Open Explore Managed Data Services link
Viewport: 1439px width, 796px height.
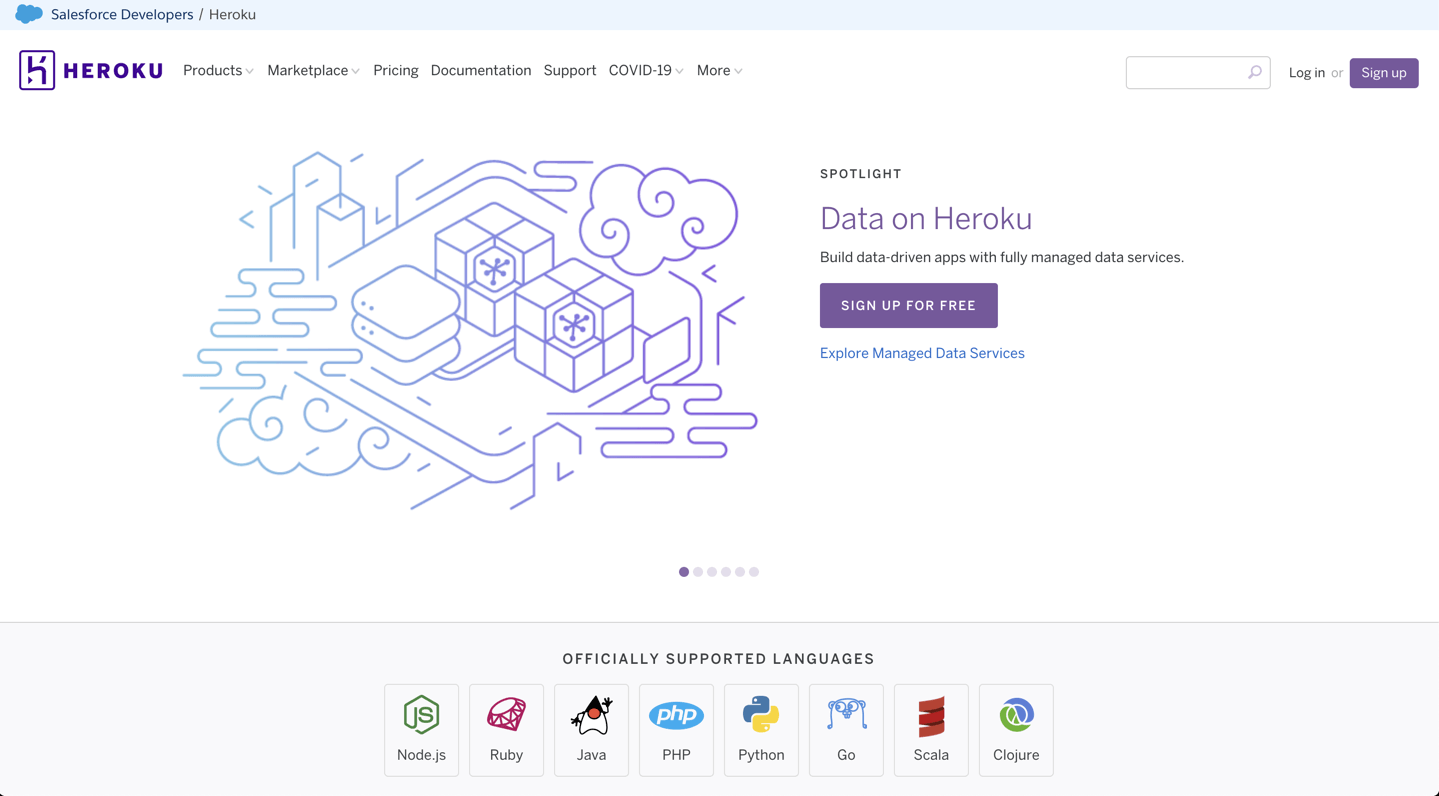pos(921,353)
